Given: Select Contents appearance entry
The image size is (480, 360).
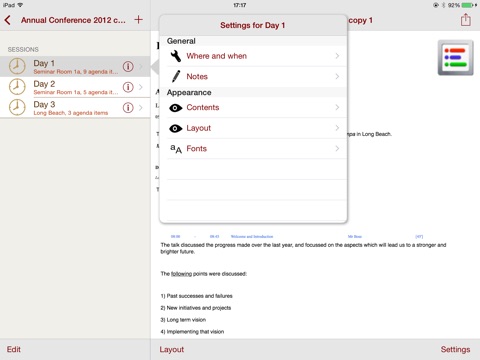Looking at the screenshot, I should [253, 107].
